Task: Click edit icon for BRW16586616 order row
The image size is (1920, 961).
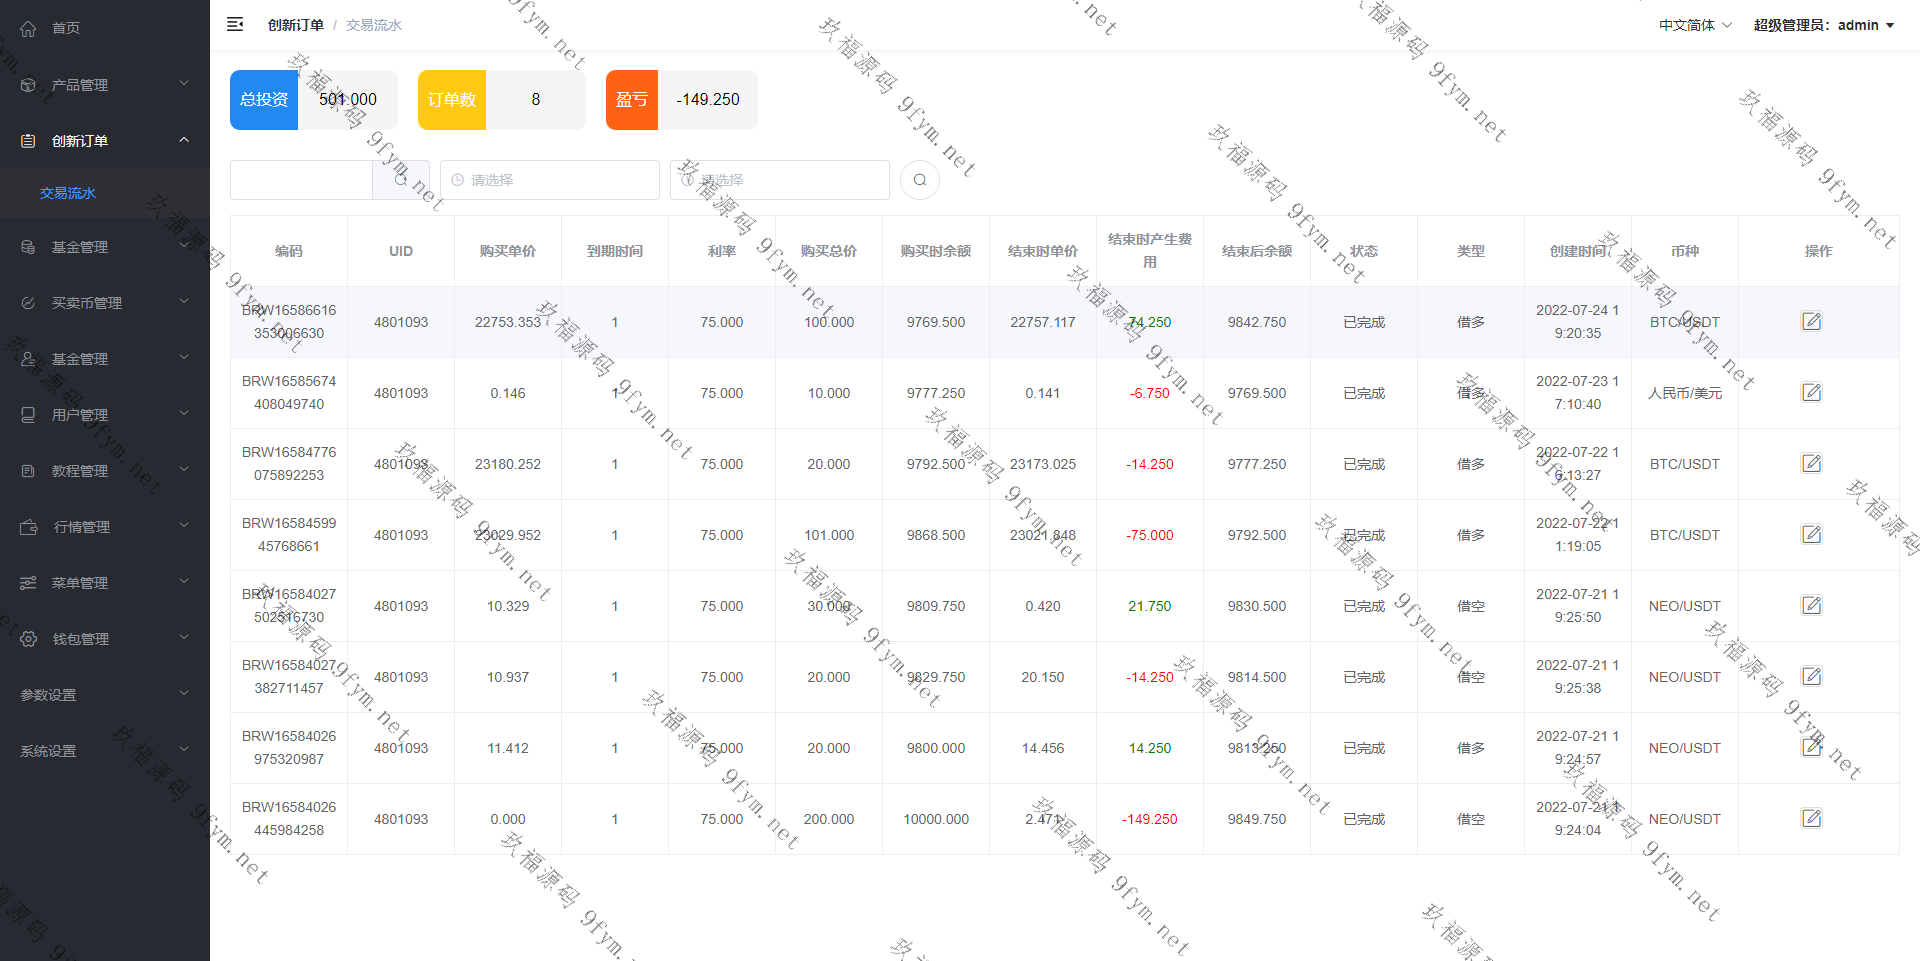Action: [1811, 321]
